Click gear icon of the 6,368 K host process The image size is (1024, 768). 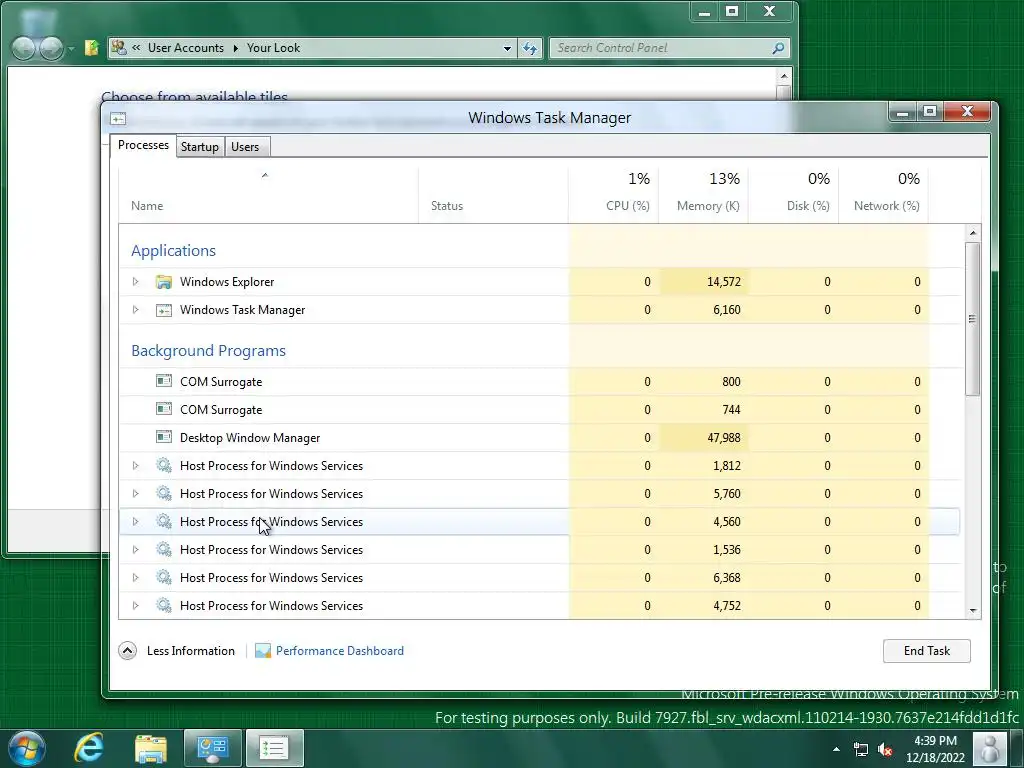(163, 577)
